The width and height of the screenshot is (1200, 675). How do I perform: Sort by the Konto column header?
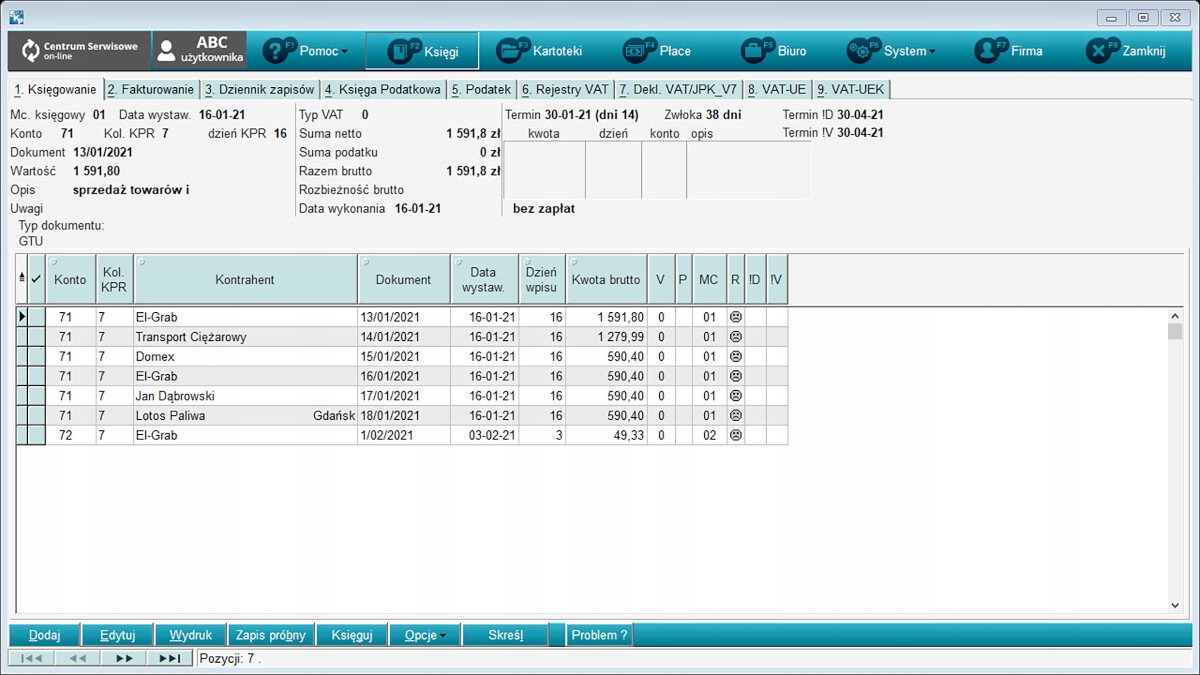click(70, 280)
